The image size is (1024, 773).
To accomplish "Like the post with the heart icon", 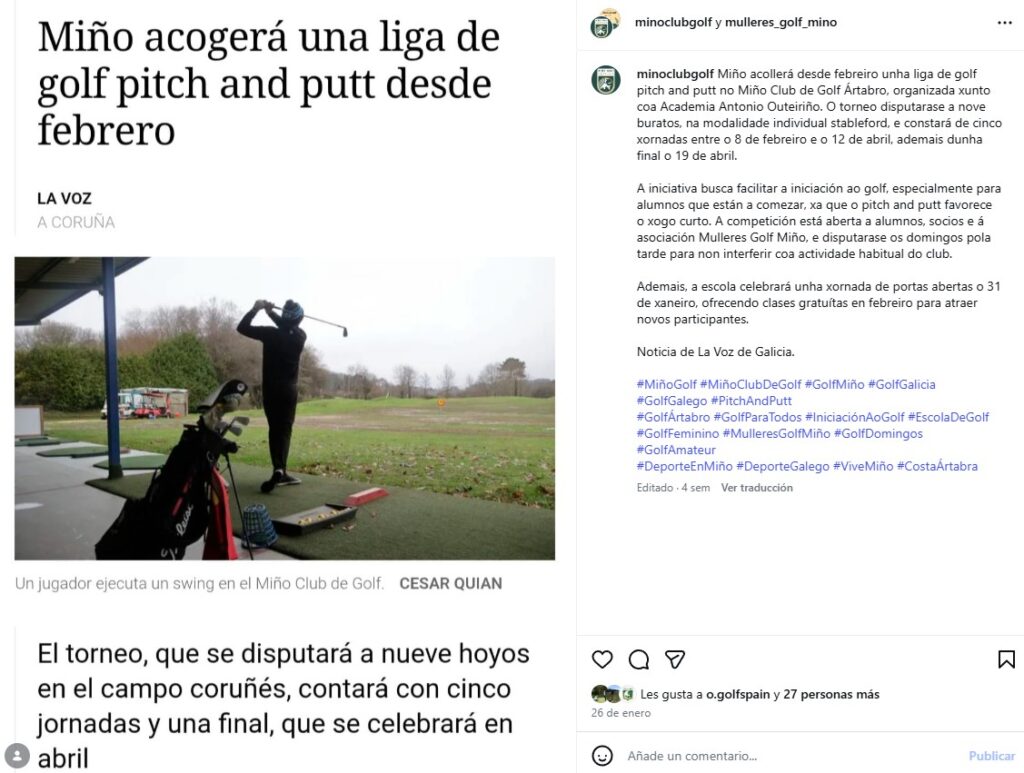I will tap(602, 659).
